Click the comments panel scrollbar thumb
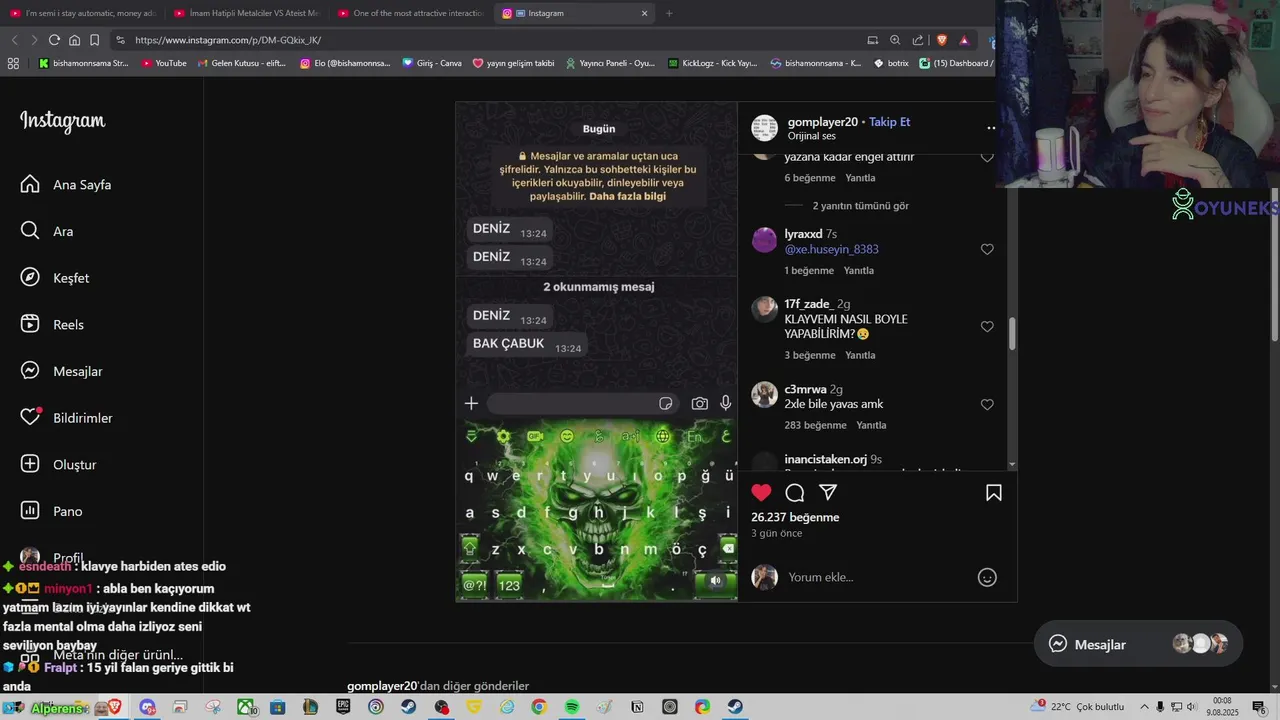The height and width of the screenshot is (720, 1280). coord(1012,334)
